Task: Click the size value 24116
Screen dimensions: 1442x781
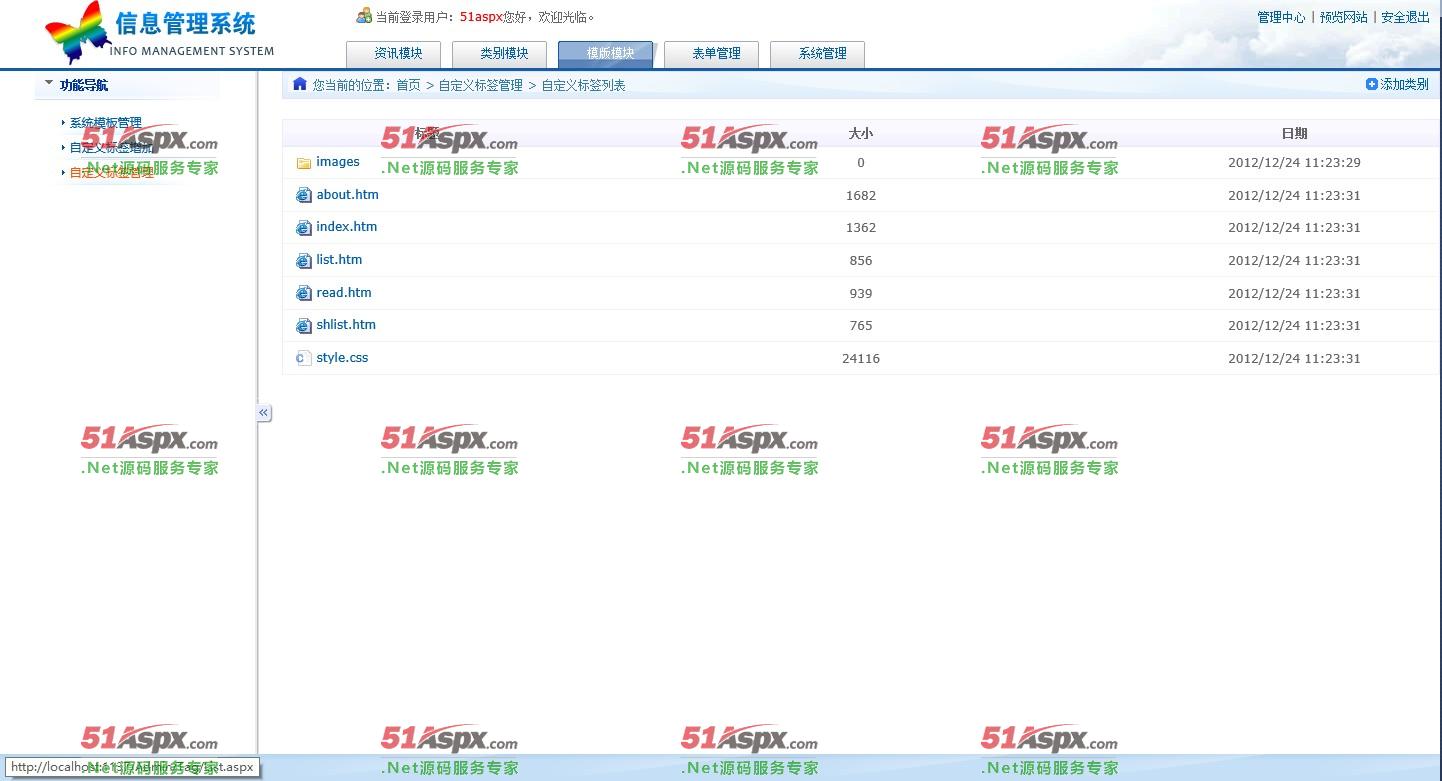Action: coord(861,358)
